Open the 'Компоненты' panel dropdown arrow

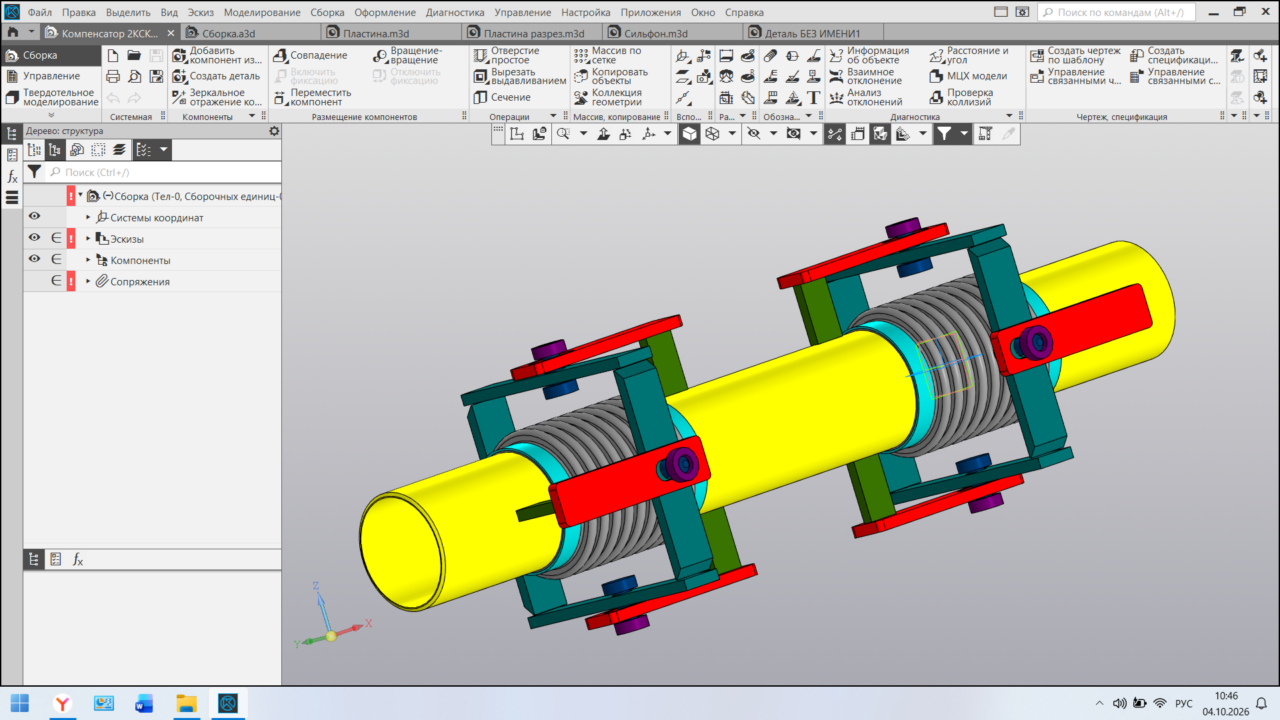(250, 117)
